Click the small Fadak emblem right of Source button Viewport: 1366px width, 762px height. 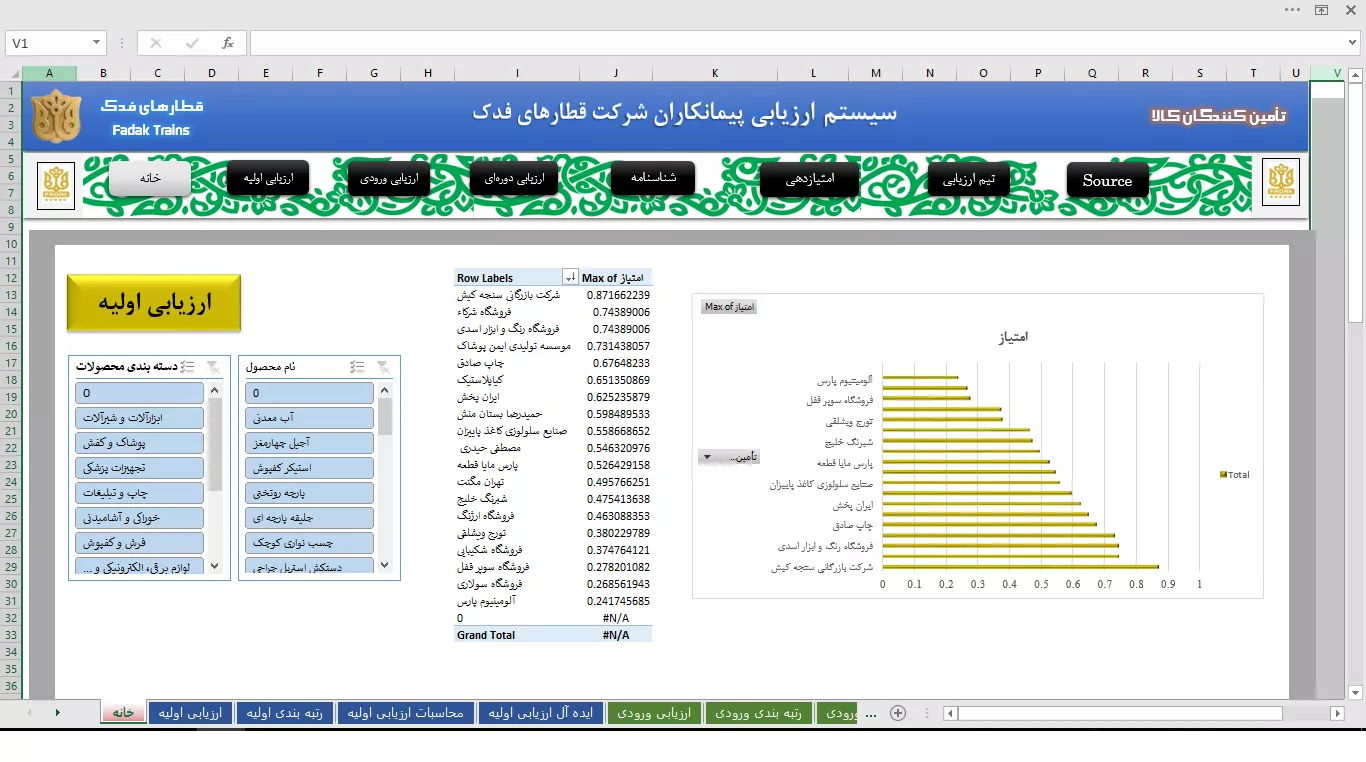(x=1281, y=182)
